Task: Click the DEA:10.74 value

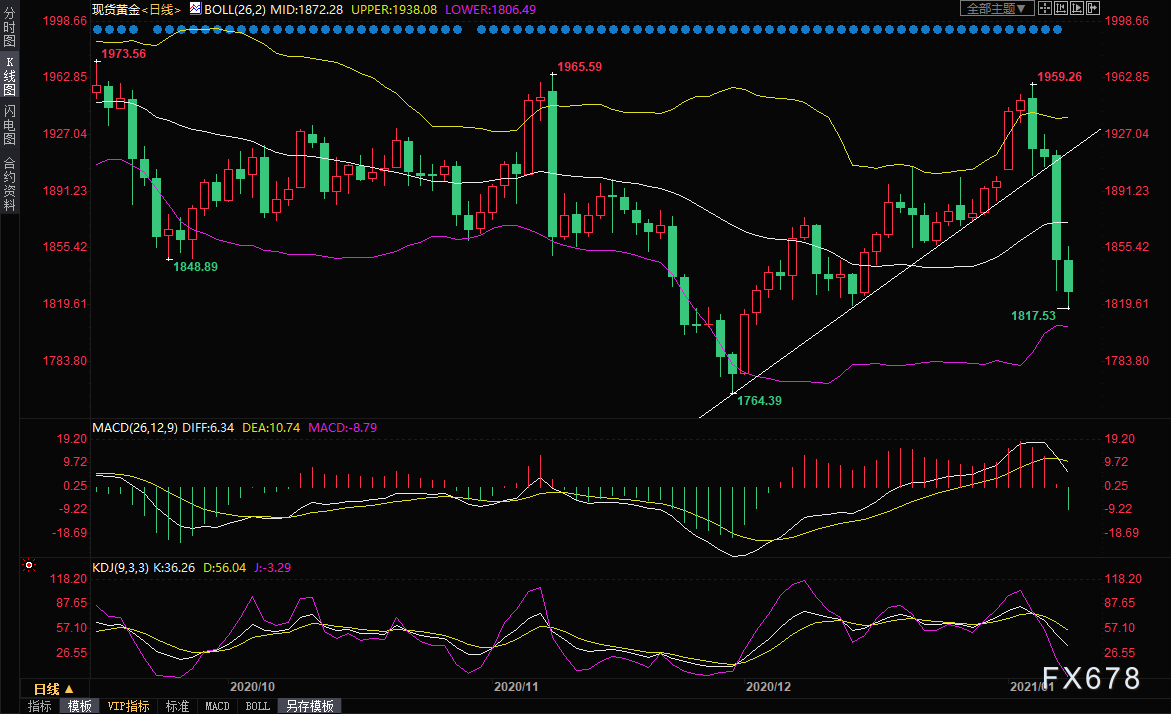Action: (271, 428)
